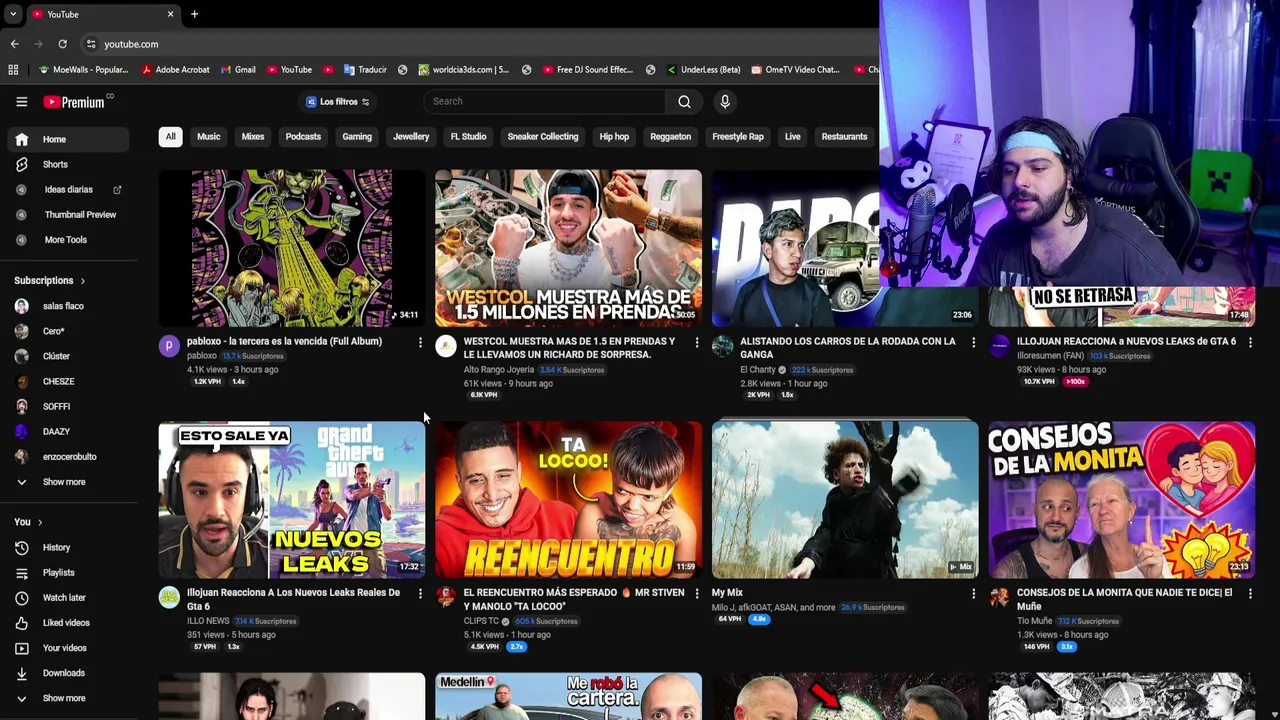Select the Gaming filter chip
The image size is (1280, 720).
click(x=357, y=137)
